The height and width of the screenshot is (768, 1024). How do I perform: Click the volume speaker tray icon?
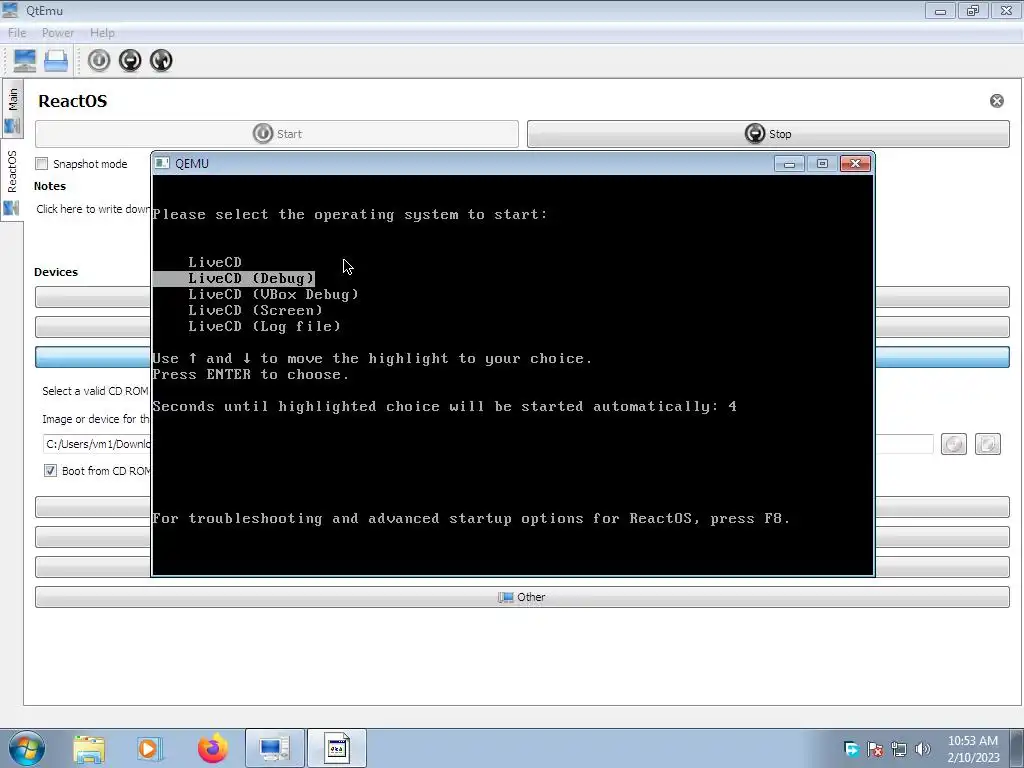tap(923, 748)
